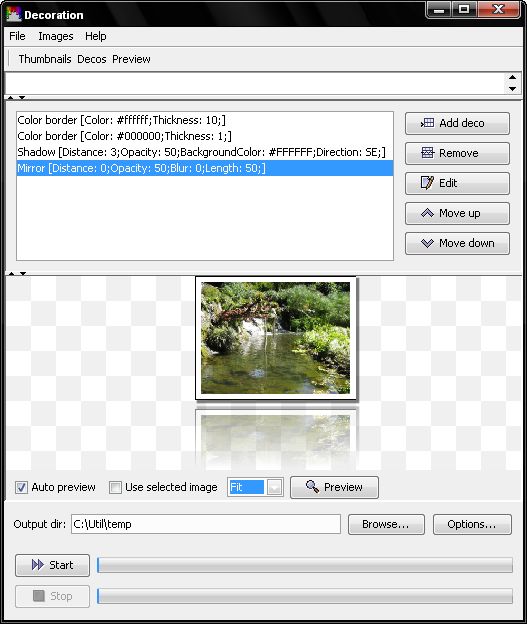
Task: Open the Fit zoom dropdown
Action: pyautogui.click(x=275, y=487)
